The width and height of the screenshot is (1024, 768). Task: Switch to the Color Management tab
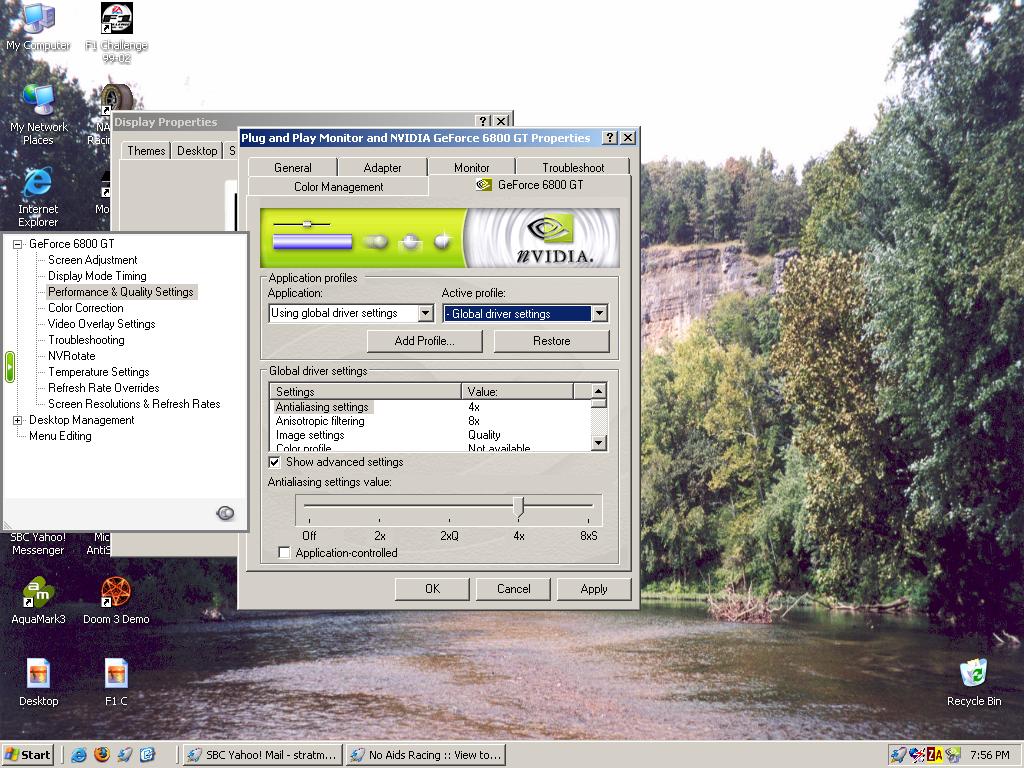tap(338, 187)
